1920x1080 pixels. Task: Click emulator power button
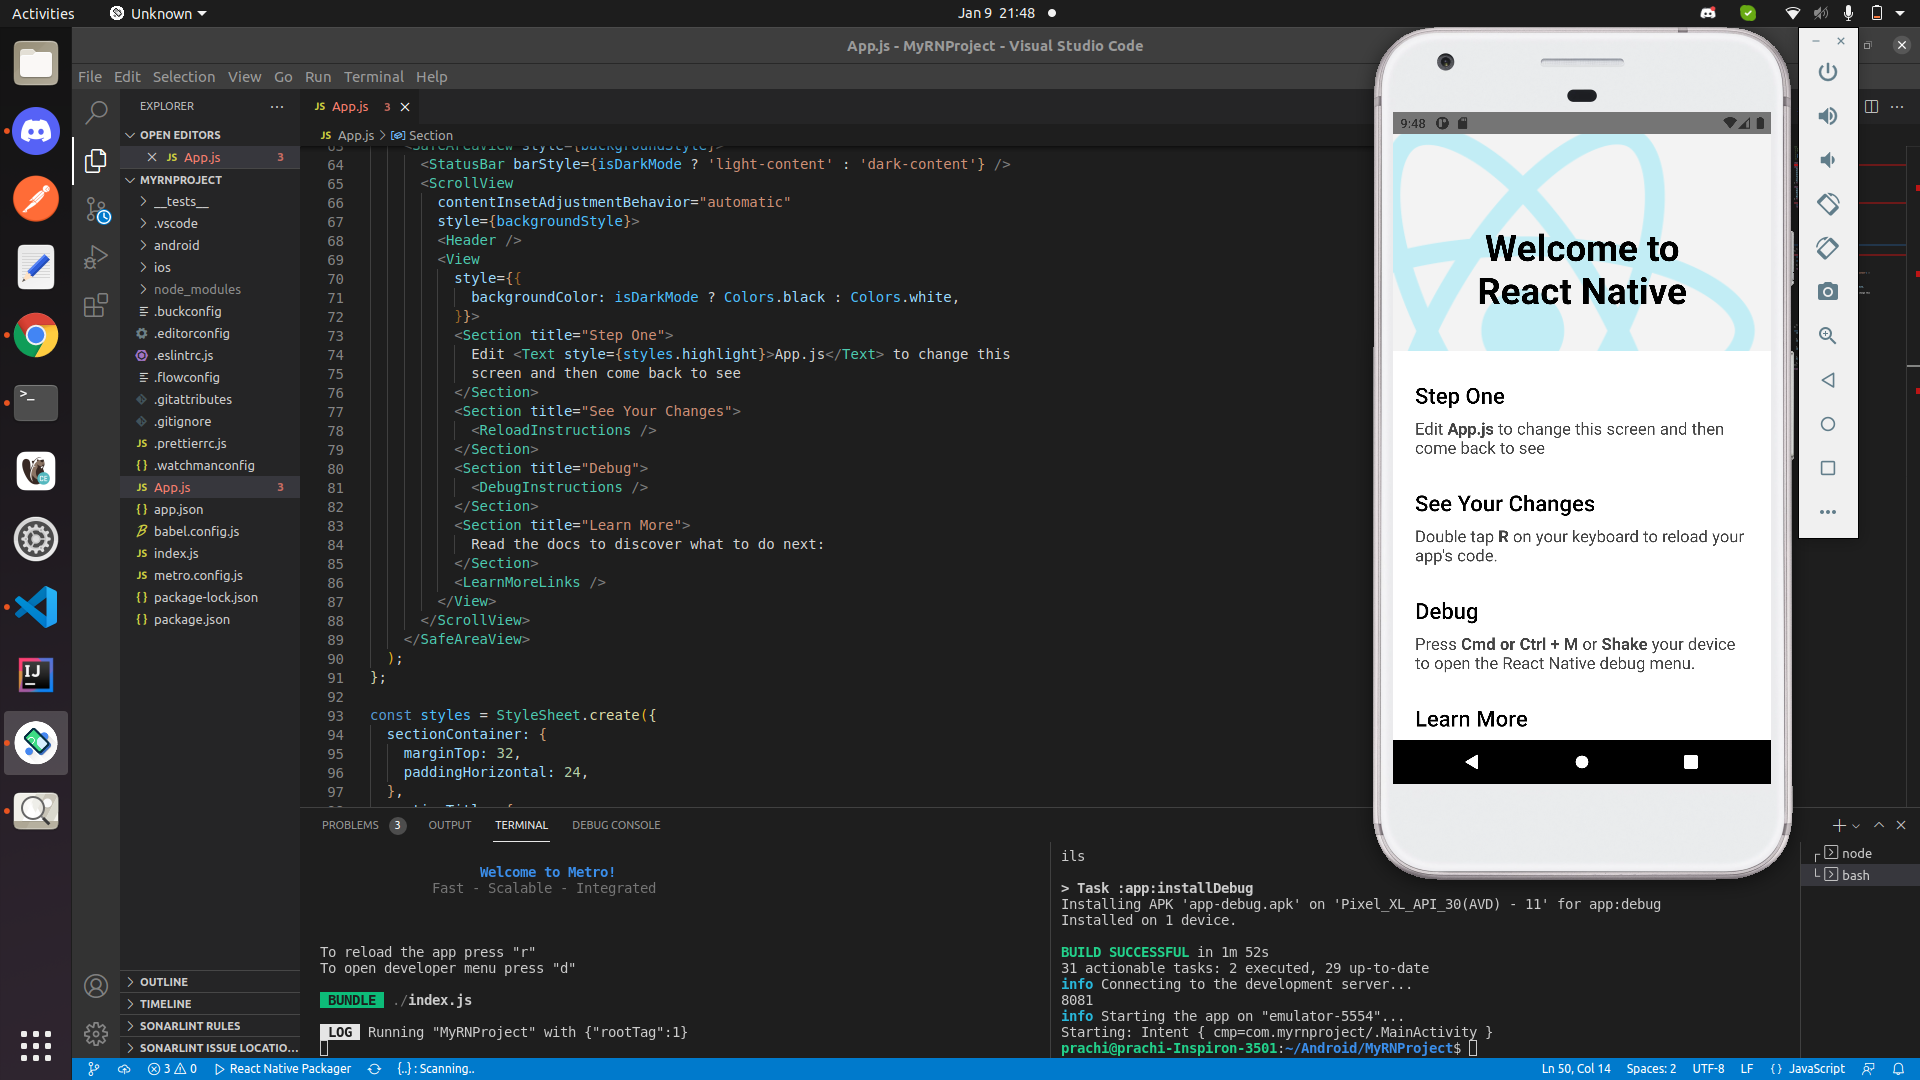(x=1828, y=72)
